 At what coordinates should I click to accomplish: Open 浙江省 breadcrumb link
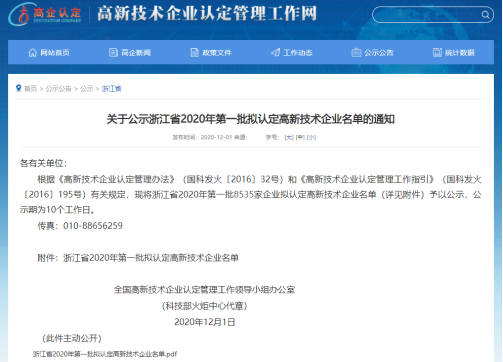click(x=111, y=89)
